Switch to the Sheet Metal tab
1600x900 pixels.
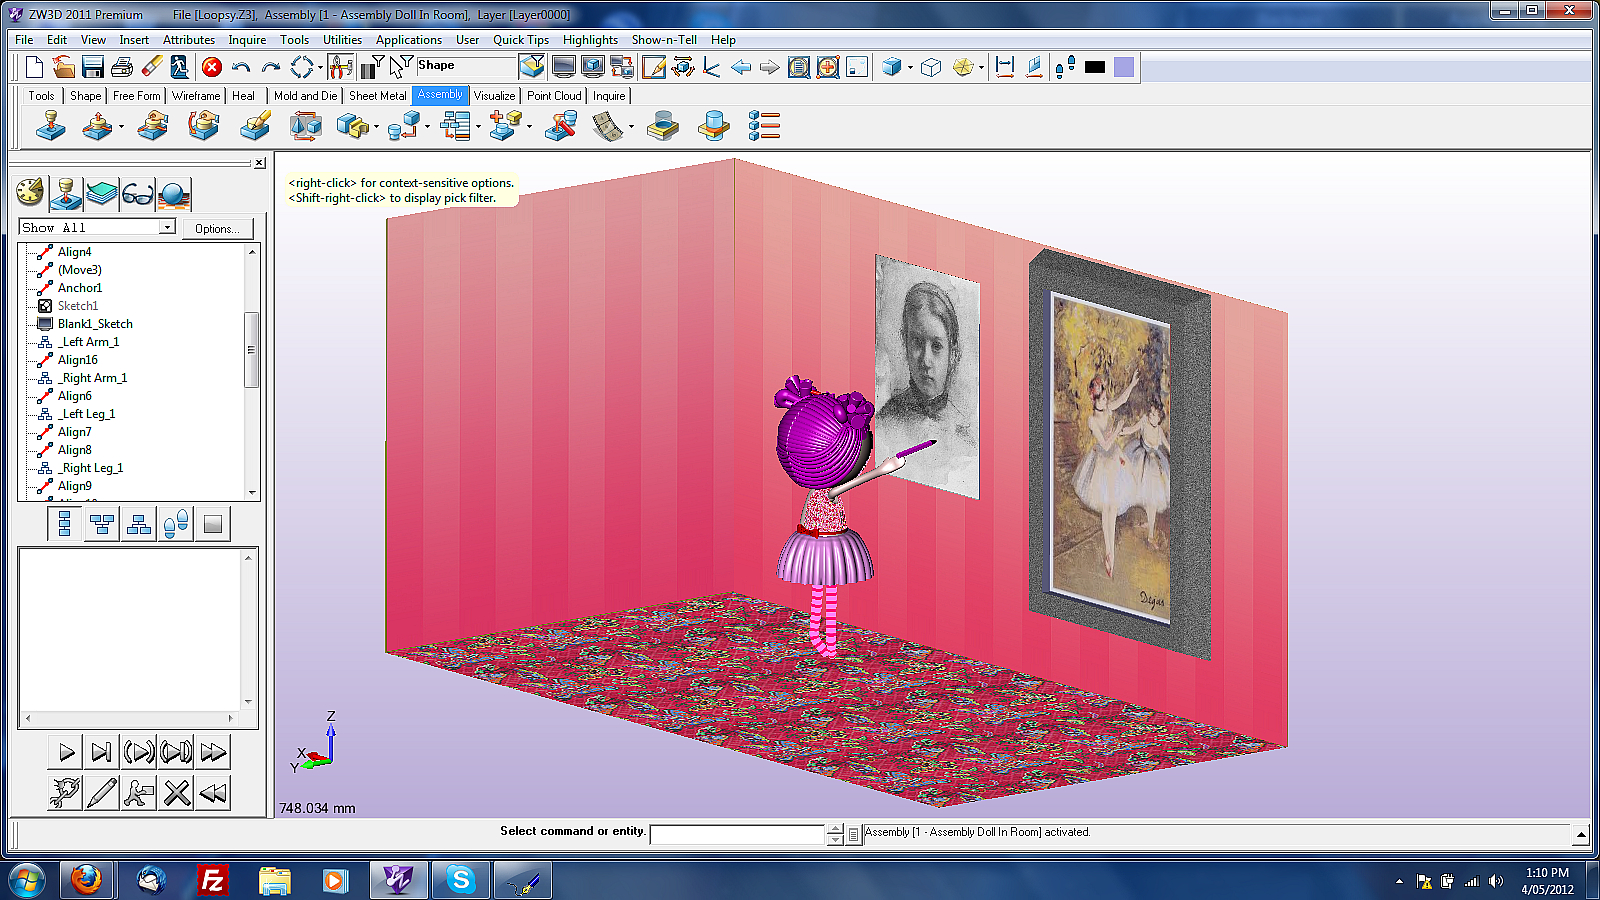point(378,96)
